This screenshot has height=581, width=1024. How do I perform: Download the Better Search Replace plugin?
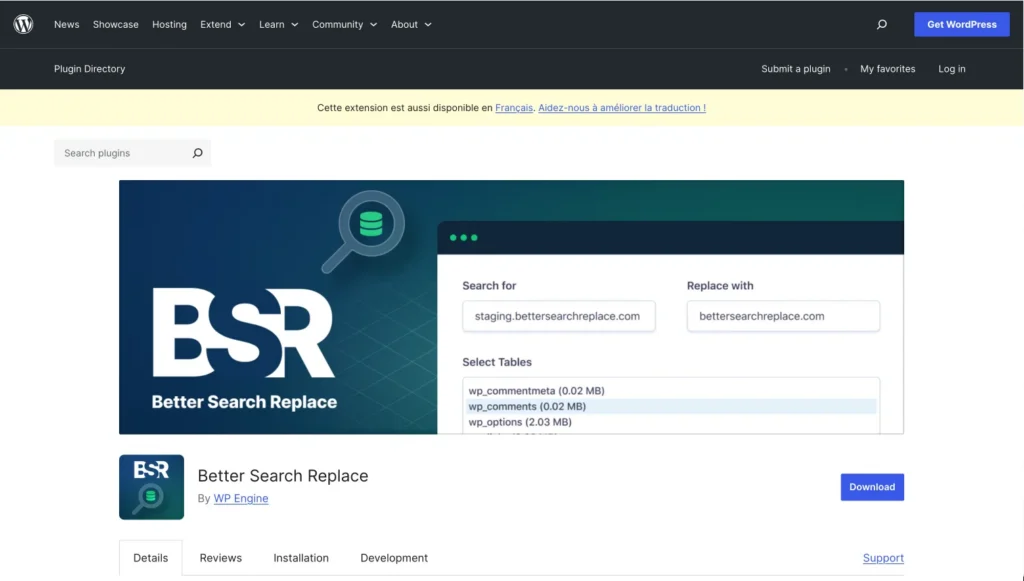point(871,487)
